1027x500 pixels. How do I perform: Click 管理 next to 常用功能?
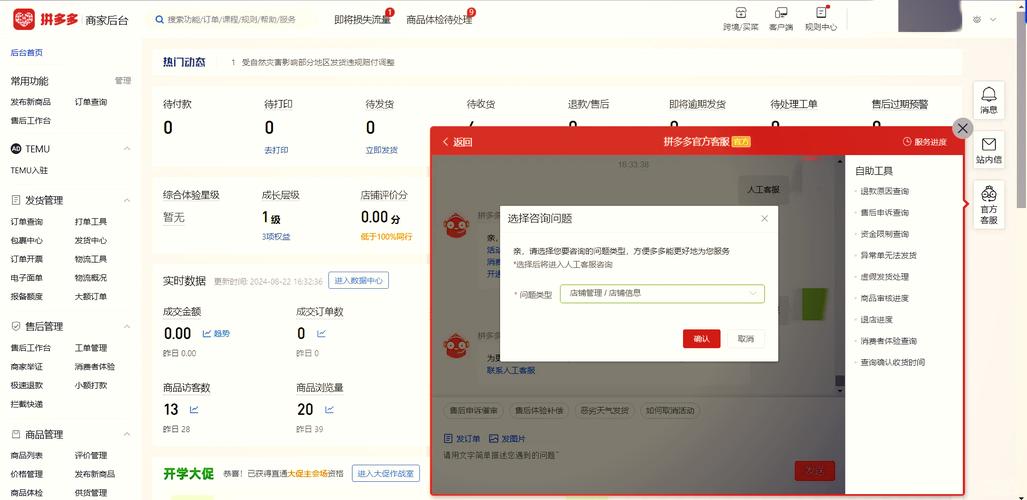[123, 81]
